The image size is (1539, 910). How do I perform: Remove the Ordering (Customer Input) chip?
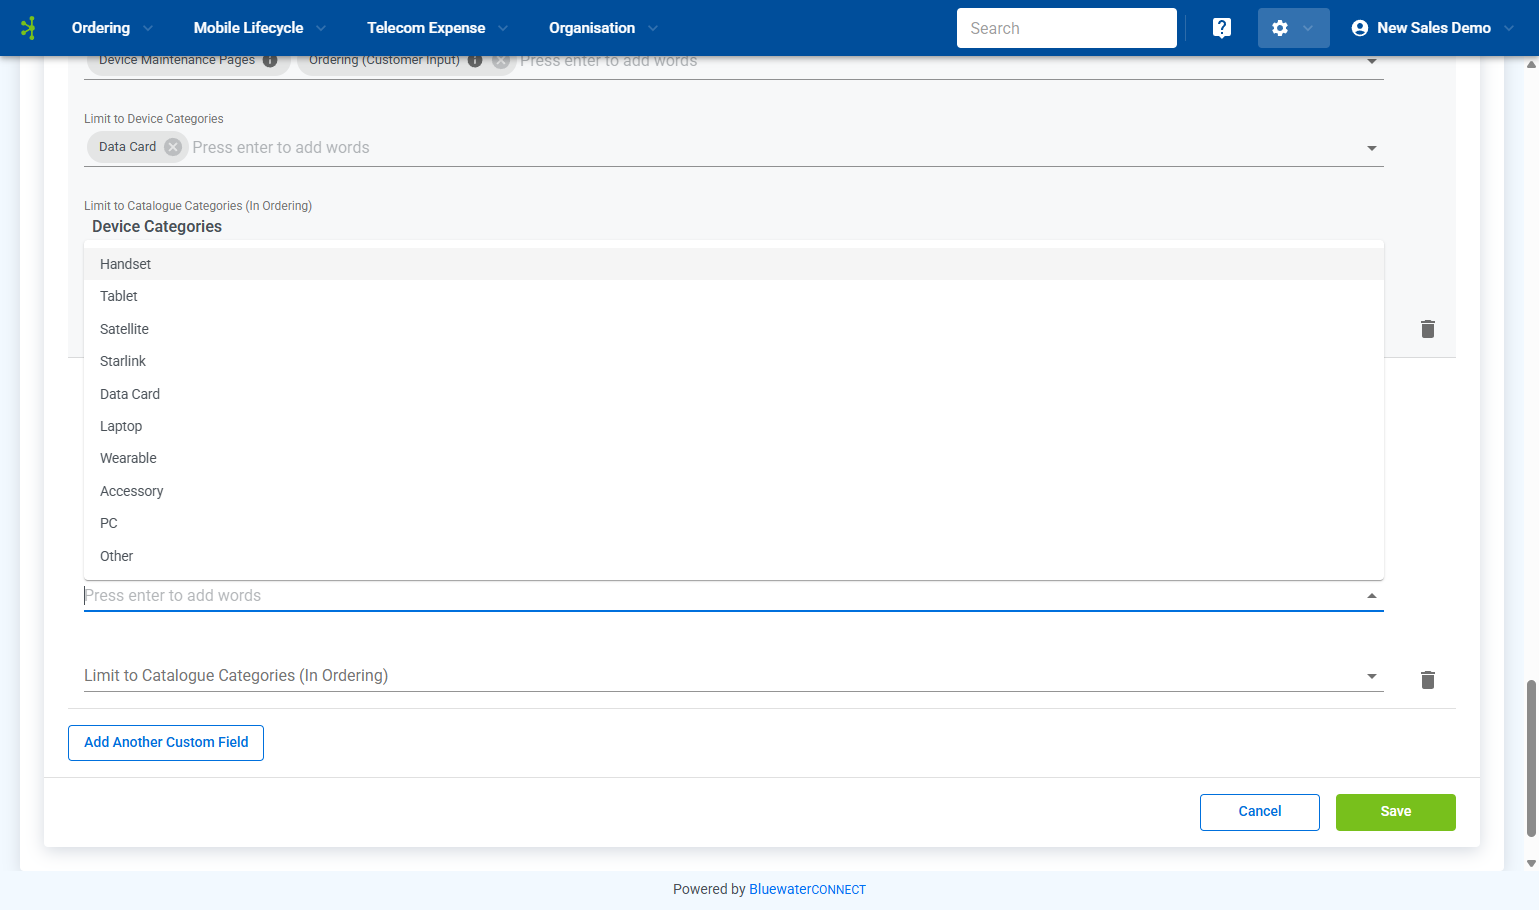pyautogui.click(x=500, y=60)
